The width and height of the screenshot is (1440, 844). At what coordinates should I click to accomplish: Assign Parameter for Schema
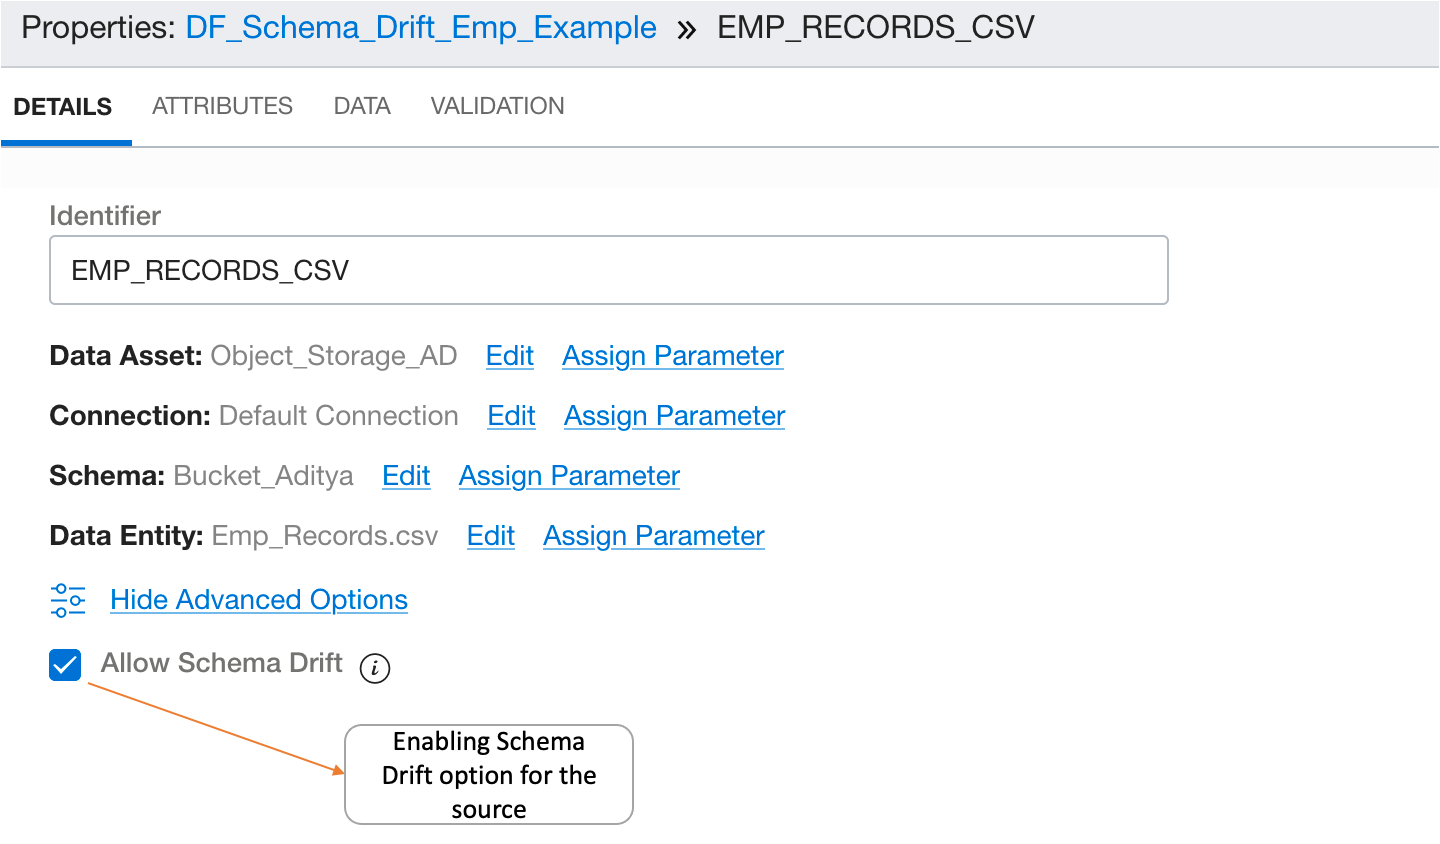(569, 476)
